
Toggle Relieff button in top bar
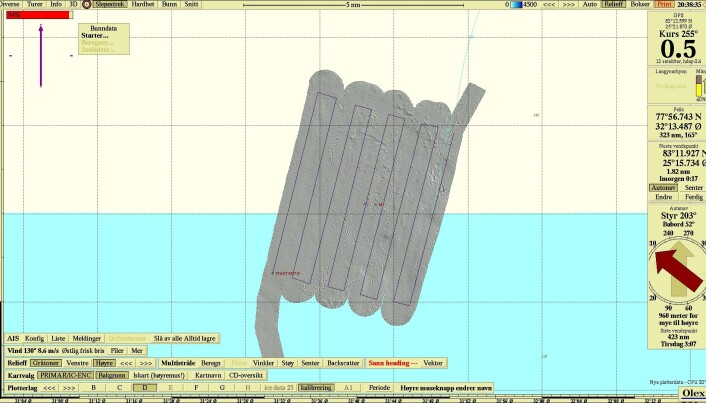[x=614, y=4]
